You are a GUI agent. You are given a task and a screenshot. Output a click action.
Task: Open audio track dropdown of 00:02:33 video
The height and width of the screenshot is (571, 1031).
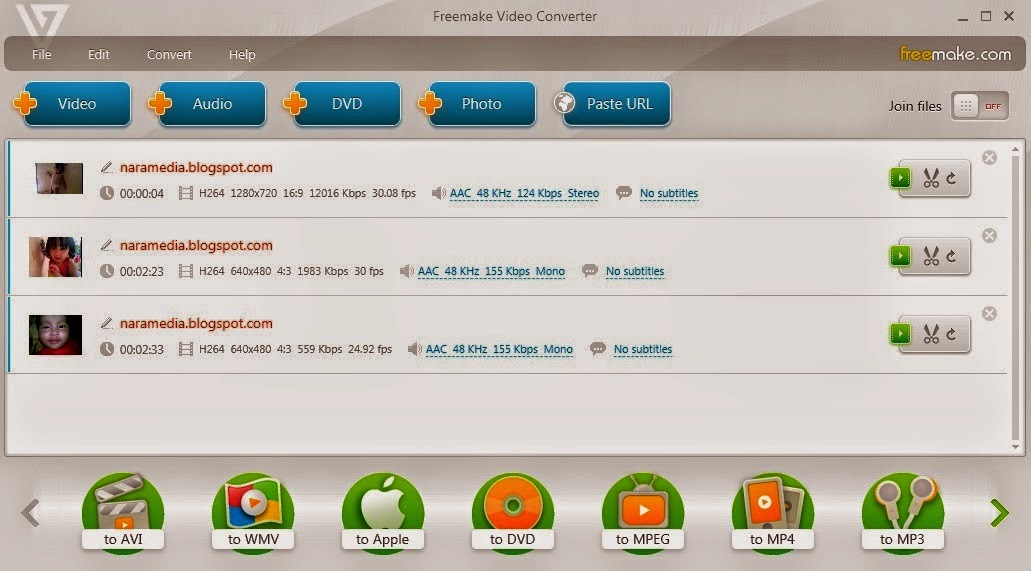pyautogui.click(x=499, y=349)
